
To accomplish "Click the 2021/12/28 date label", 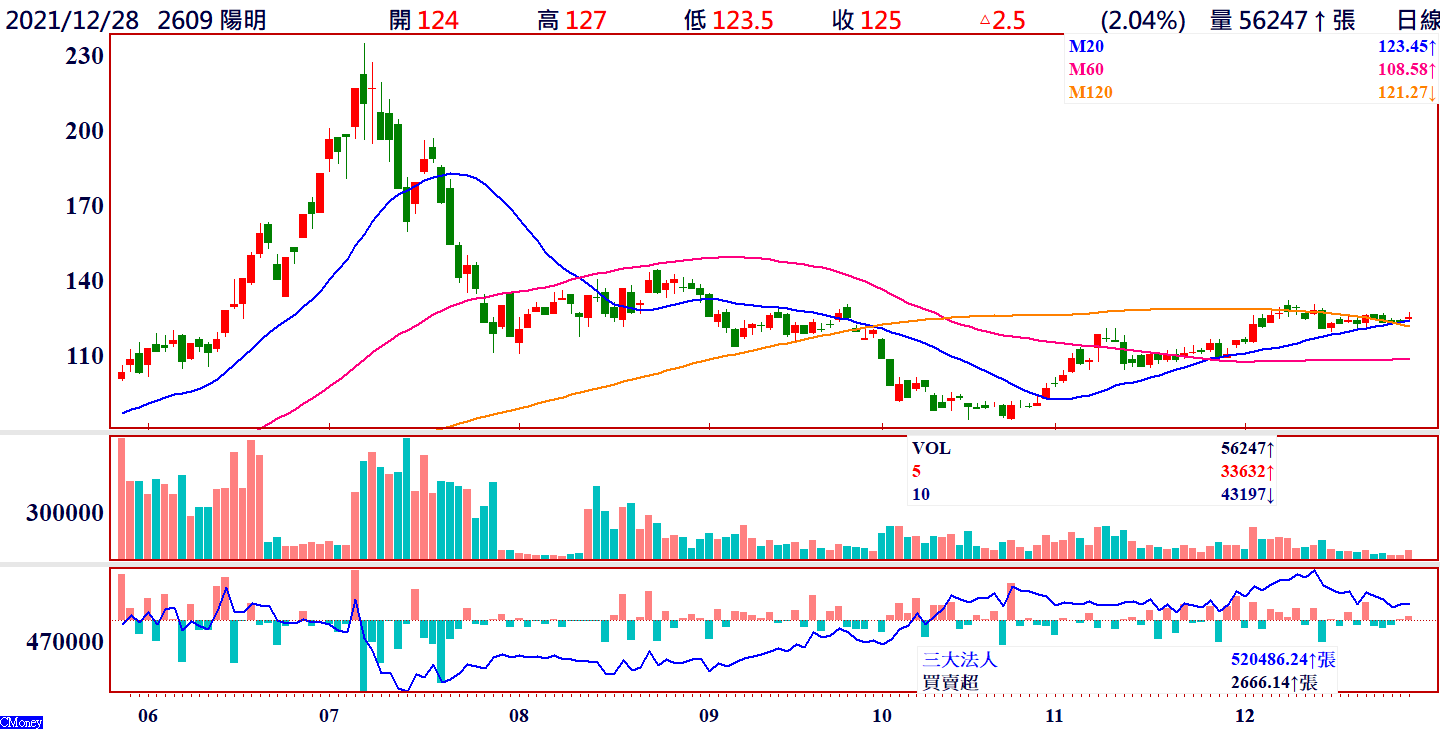I will (70, 20).
